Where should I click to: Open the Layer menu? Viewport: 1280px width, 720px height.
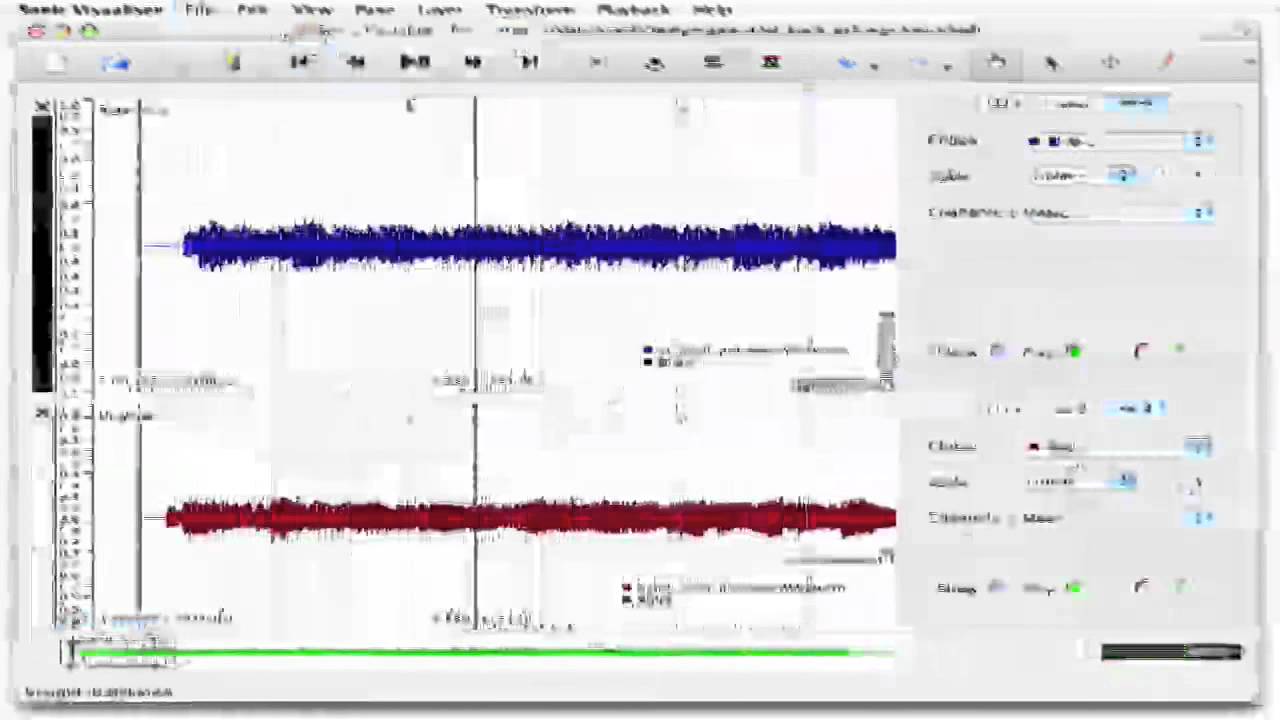point(439,10)
